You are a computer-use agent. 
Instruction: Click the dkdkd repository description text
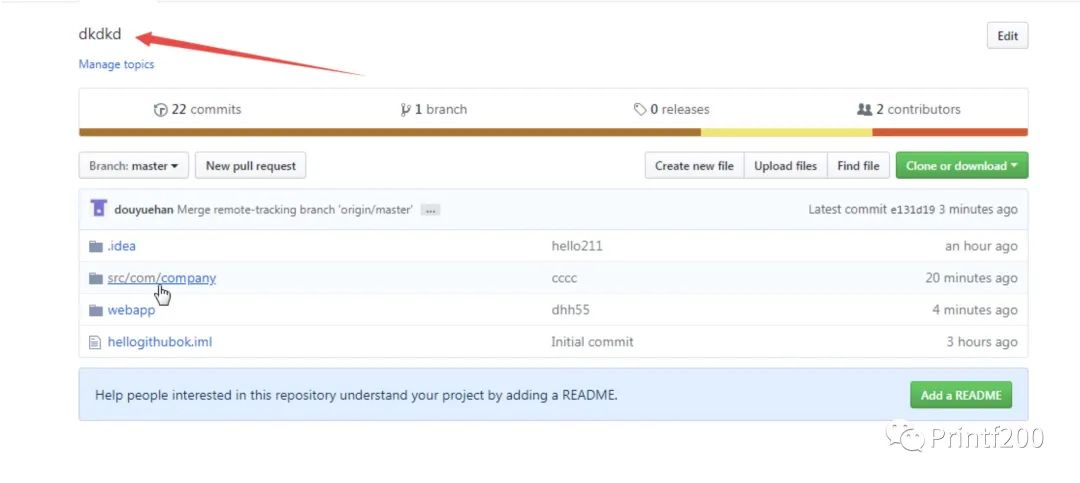click(100, 34)
